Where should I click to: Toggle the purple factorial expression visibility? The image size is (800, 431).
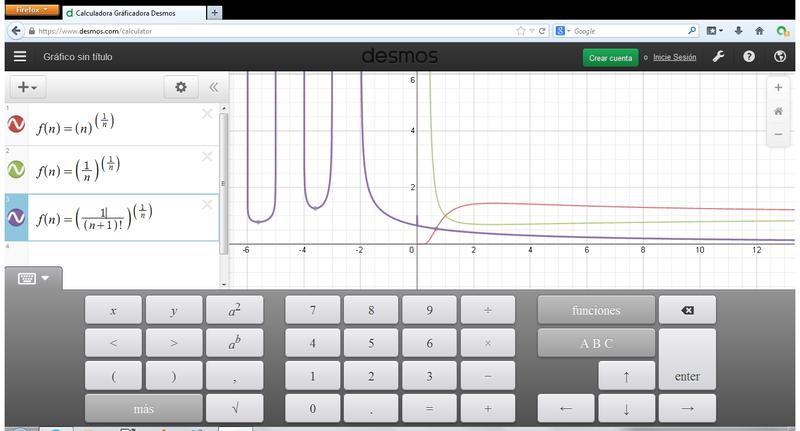click(16, 217)
